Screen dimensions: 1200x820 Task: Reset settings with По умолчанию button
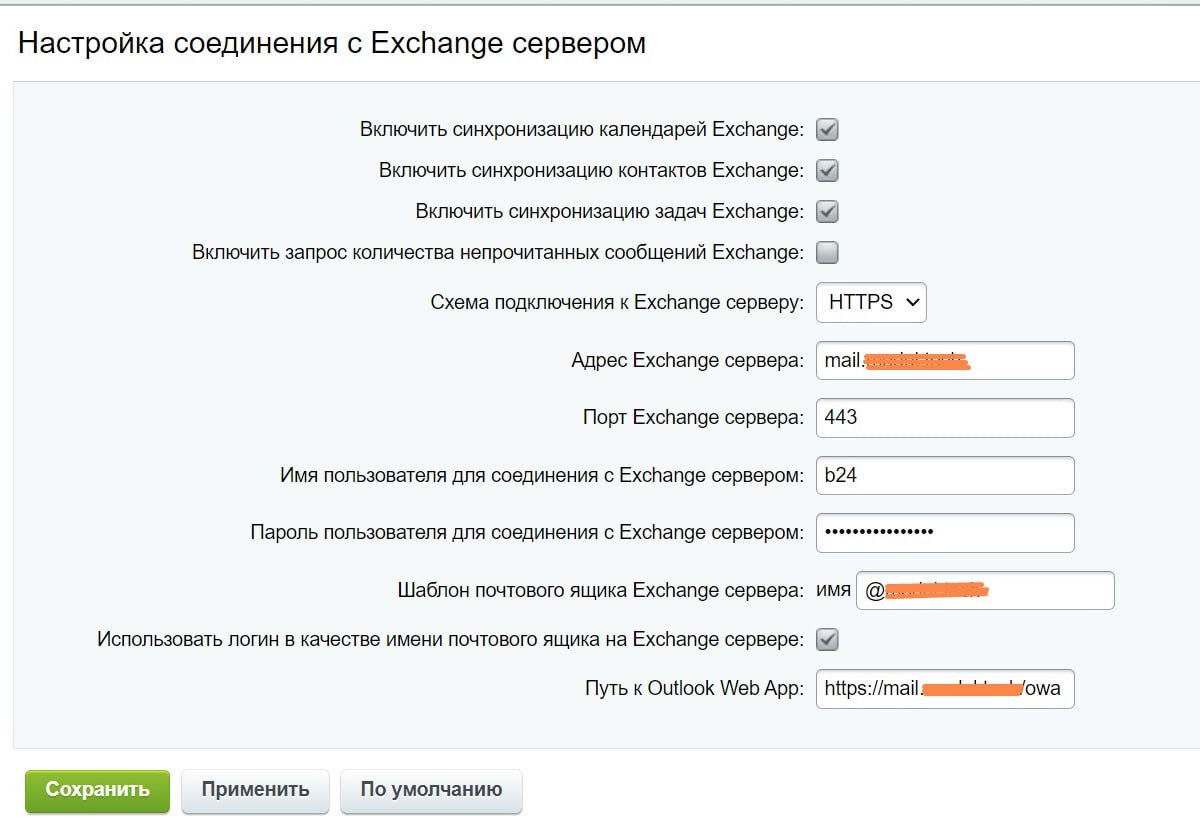[x=431, y=790]
